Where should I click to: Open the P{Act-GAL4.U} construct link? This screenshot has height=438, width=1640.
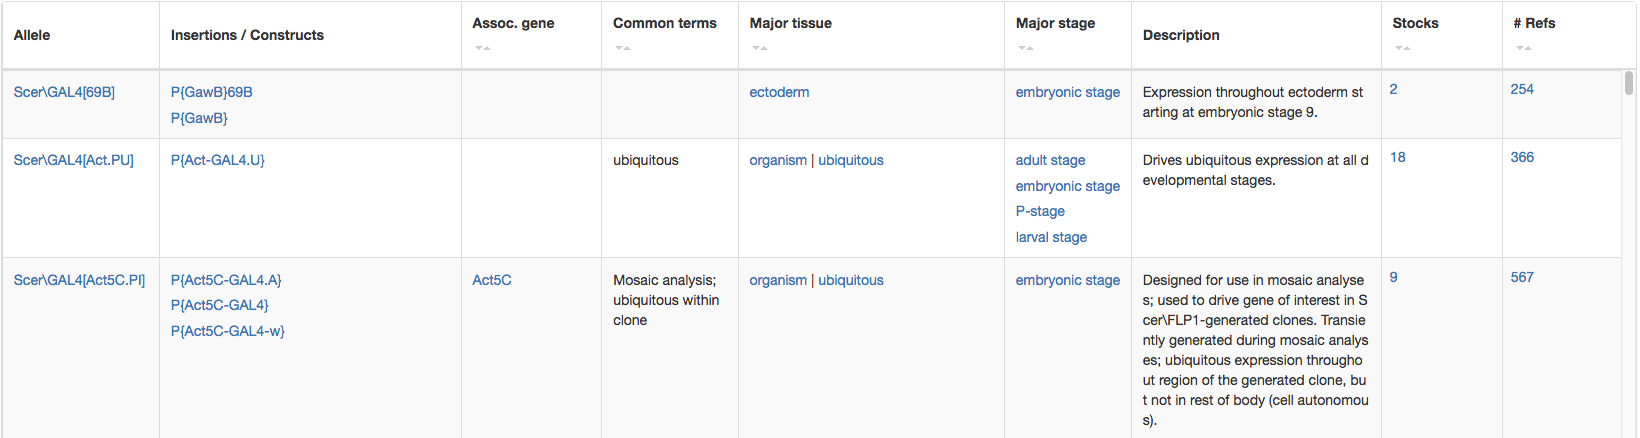click(x=217, y=160)
